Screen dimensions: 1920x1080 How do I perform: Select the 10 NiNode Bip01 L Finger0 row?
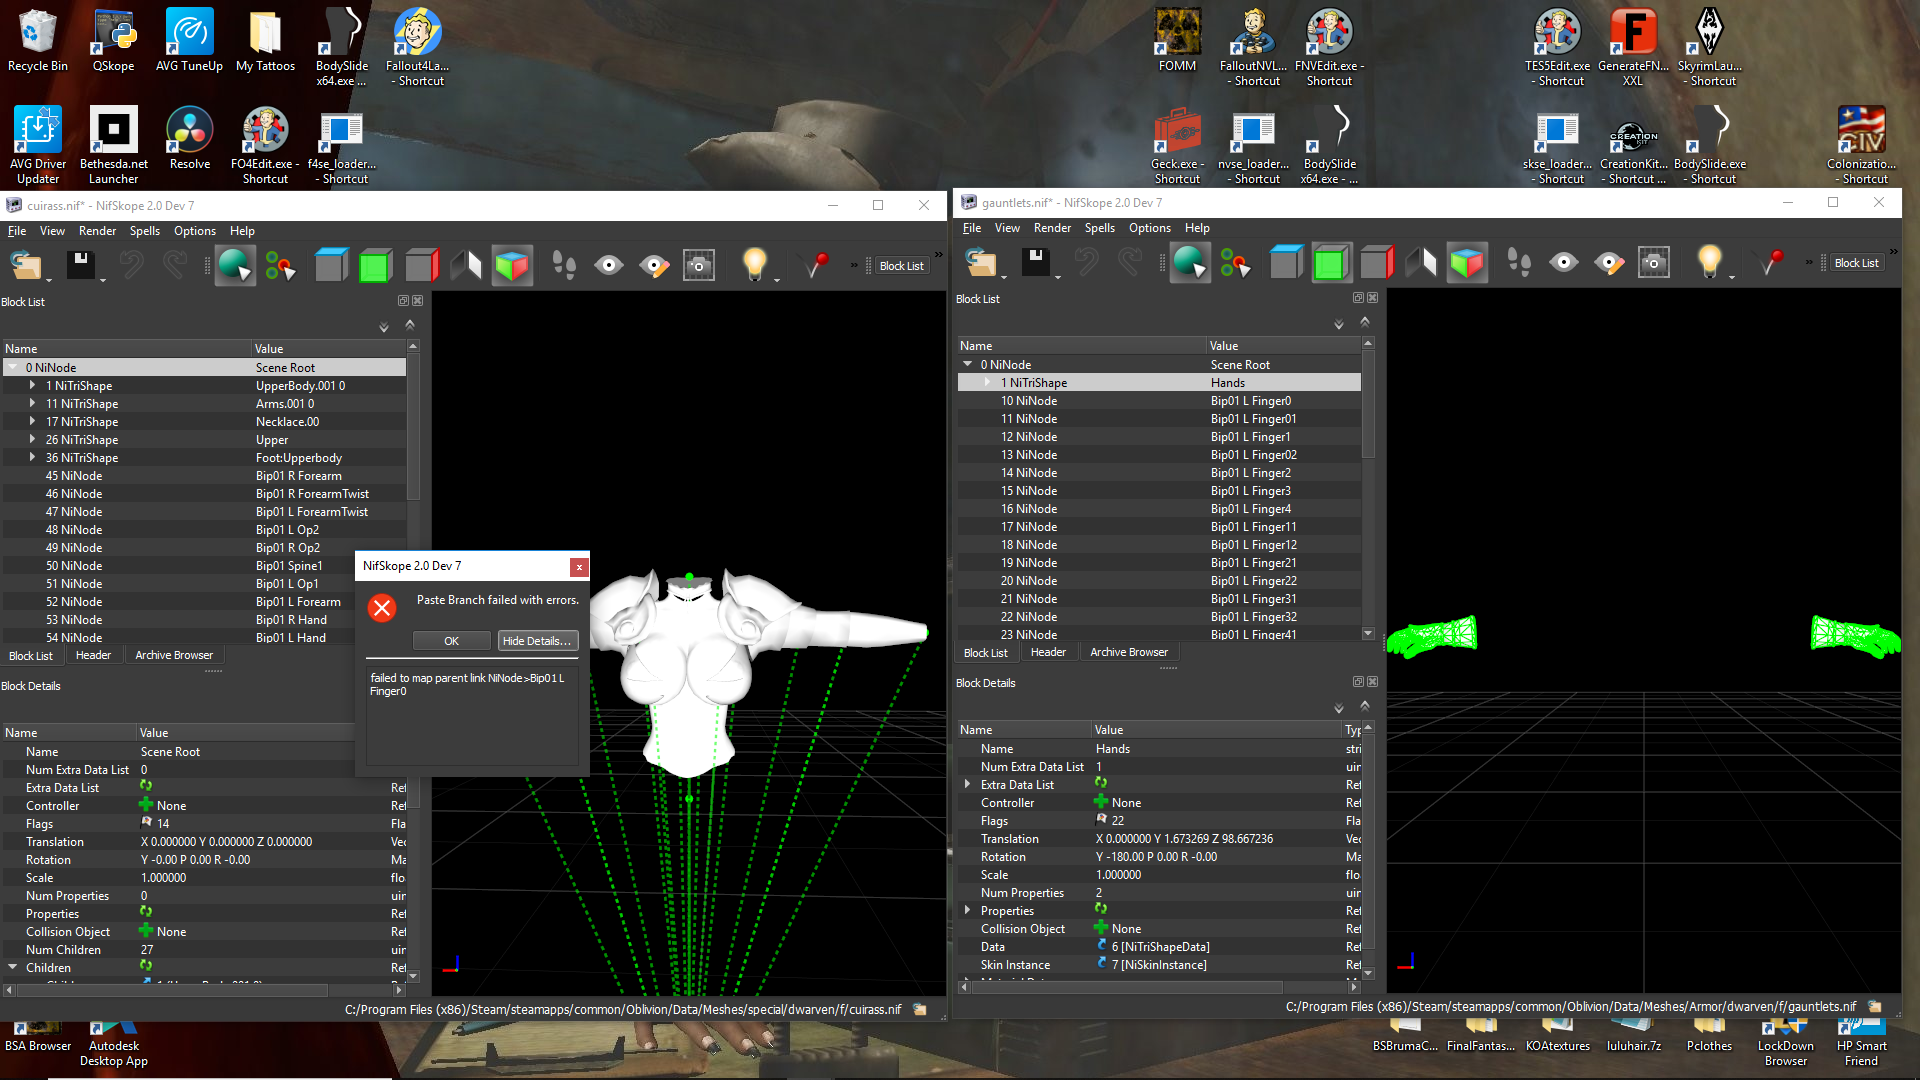pos(1159,401)
